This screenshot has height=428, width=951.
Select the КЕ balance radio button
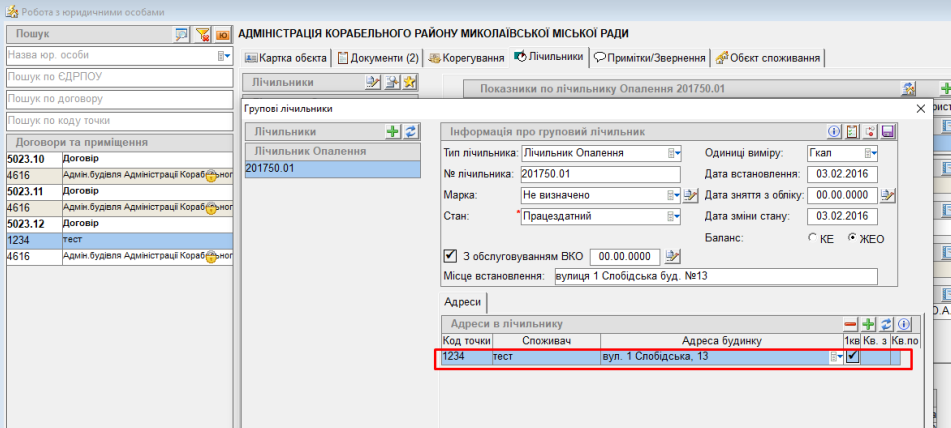(x=812, y=239)
